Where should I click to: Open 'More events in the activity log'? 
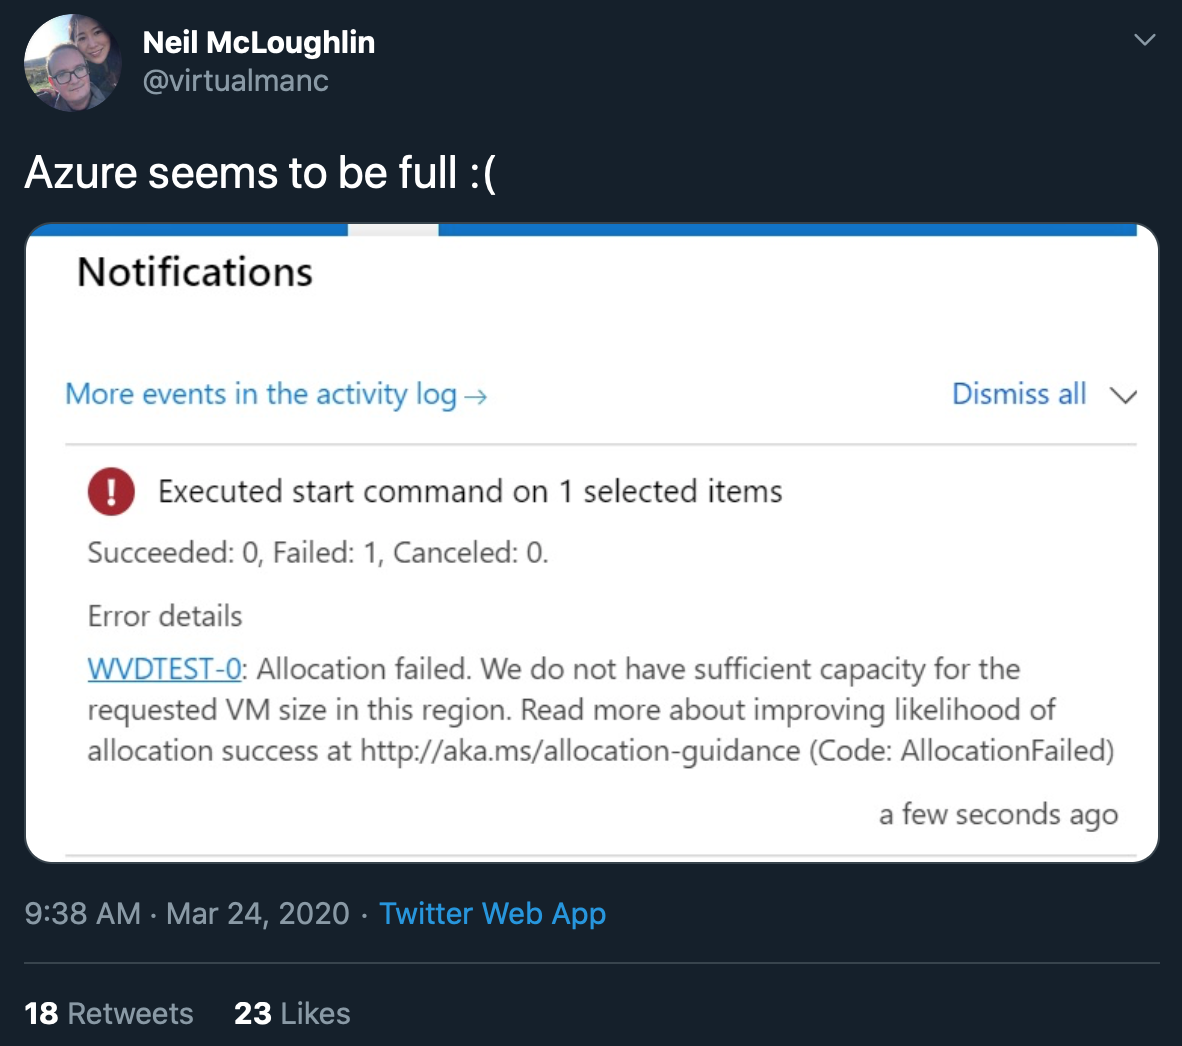[261, 394]
